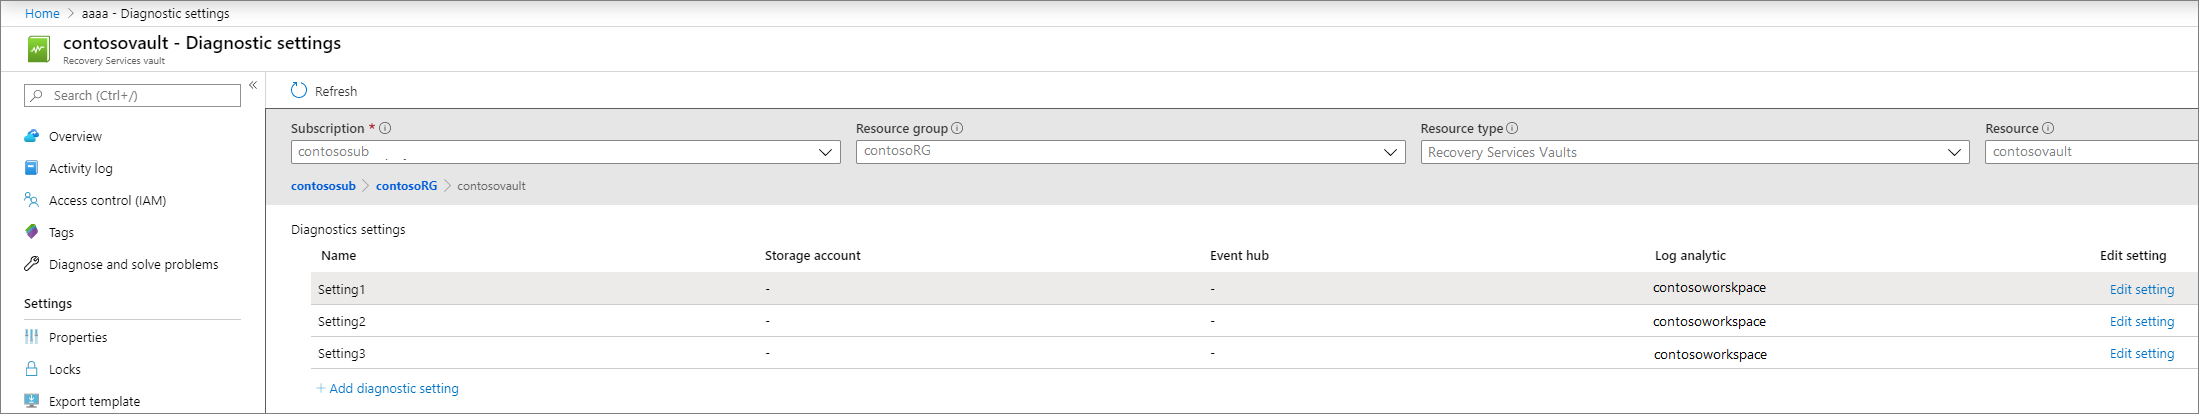This screenshot has height=414, width=2199.
Task: Click the Activity log icon
Action: [32, 168]
